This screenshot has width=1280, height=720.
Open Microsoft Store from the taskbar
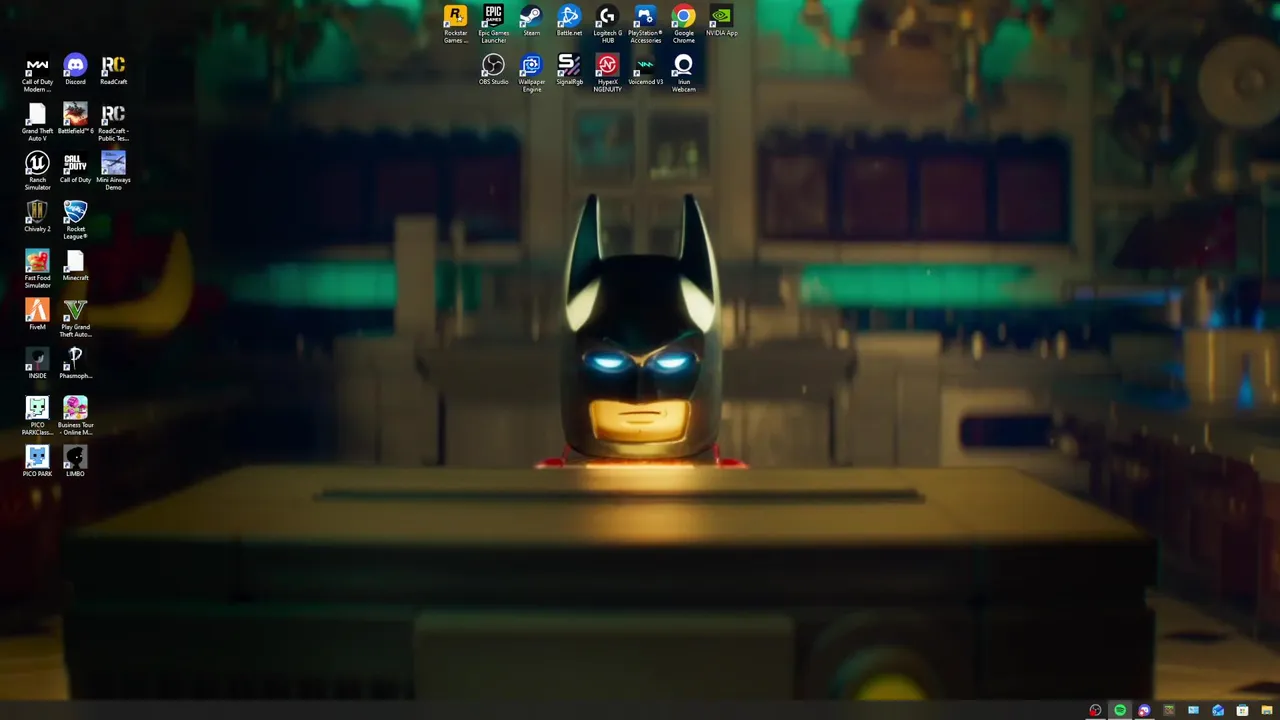1242,710
